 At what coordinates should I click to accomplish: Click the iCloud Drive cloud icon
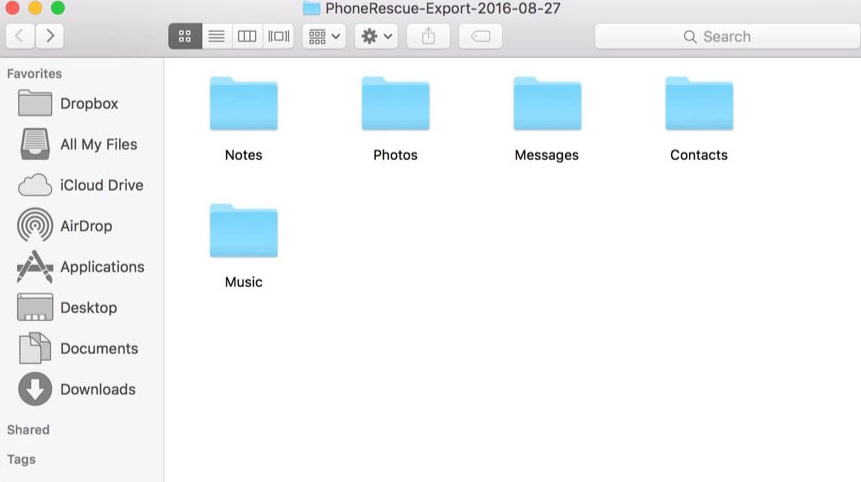point(35,186)
